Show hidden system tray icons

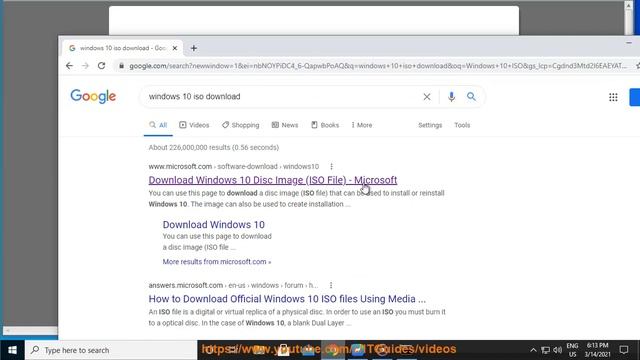coord(533,350)
